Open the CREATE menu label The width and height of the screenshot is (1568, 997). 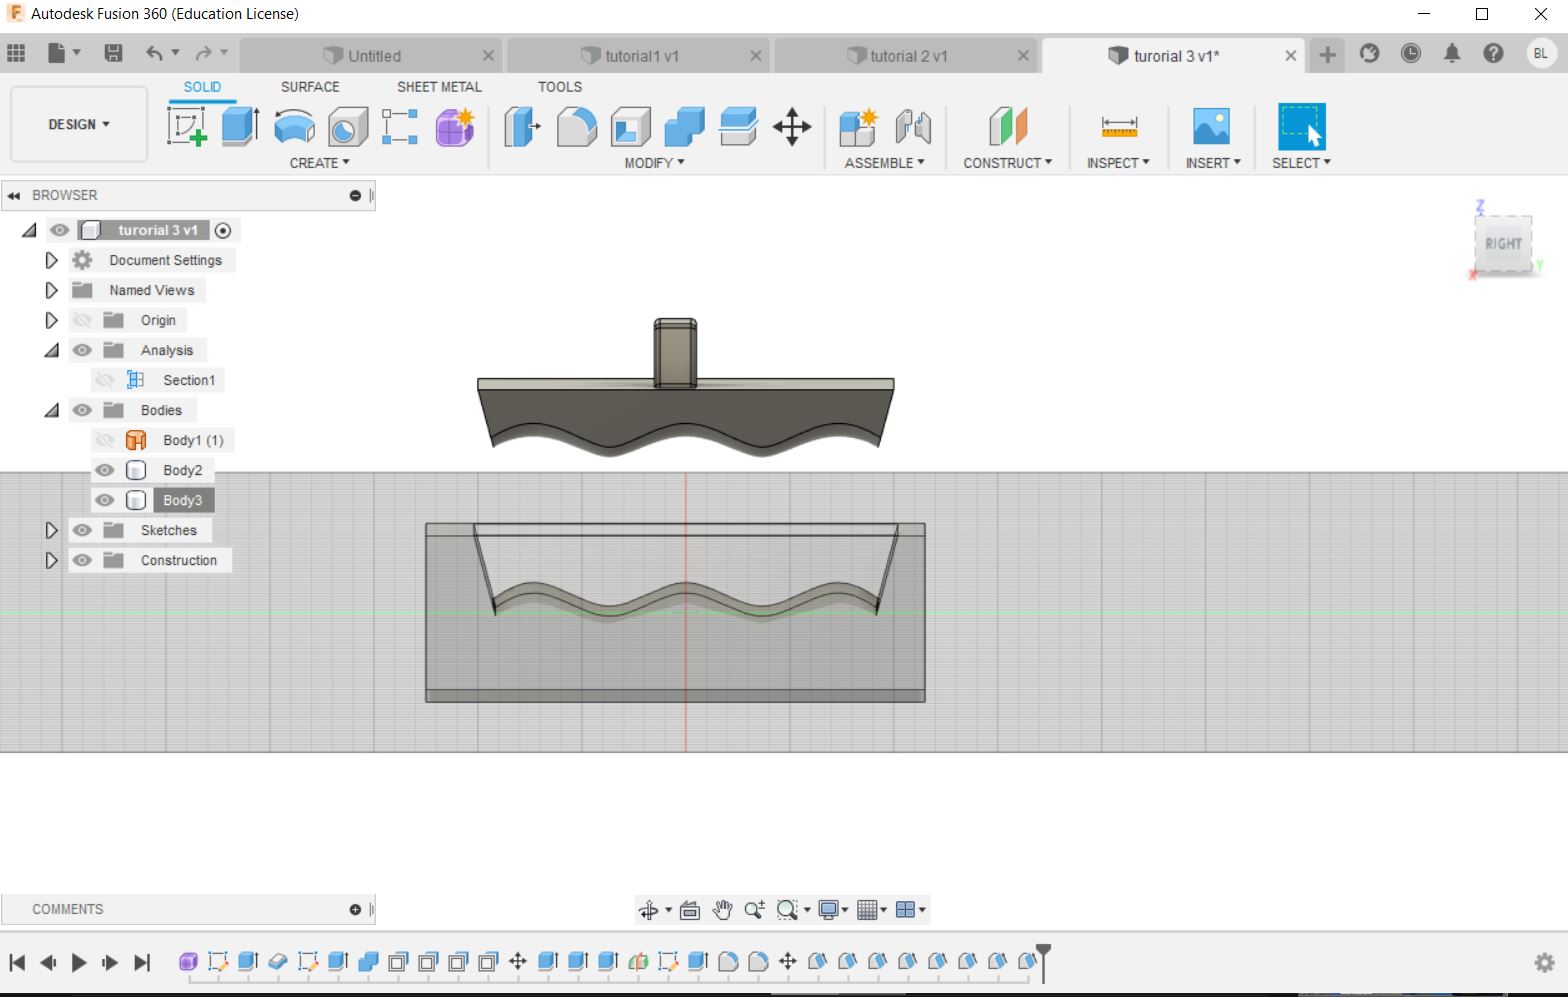coord(319,163)
